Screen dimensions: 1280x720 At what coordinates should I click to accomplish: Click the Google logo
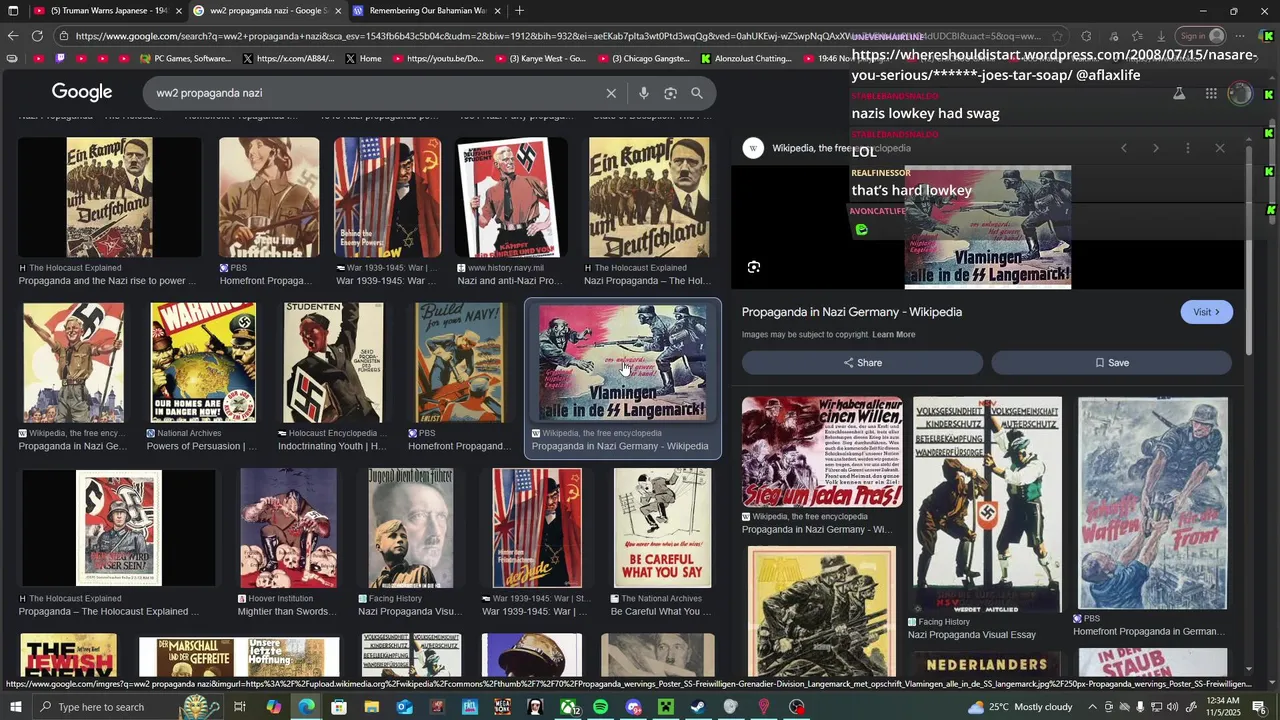[82, 92]
